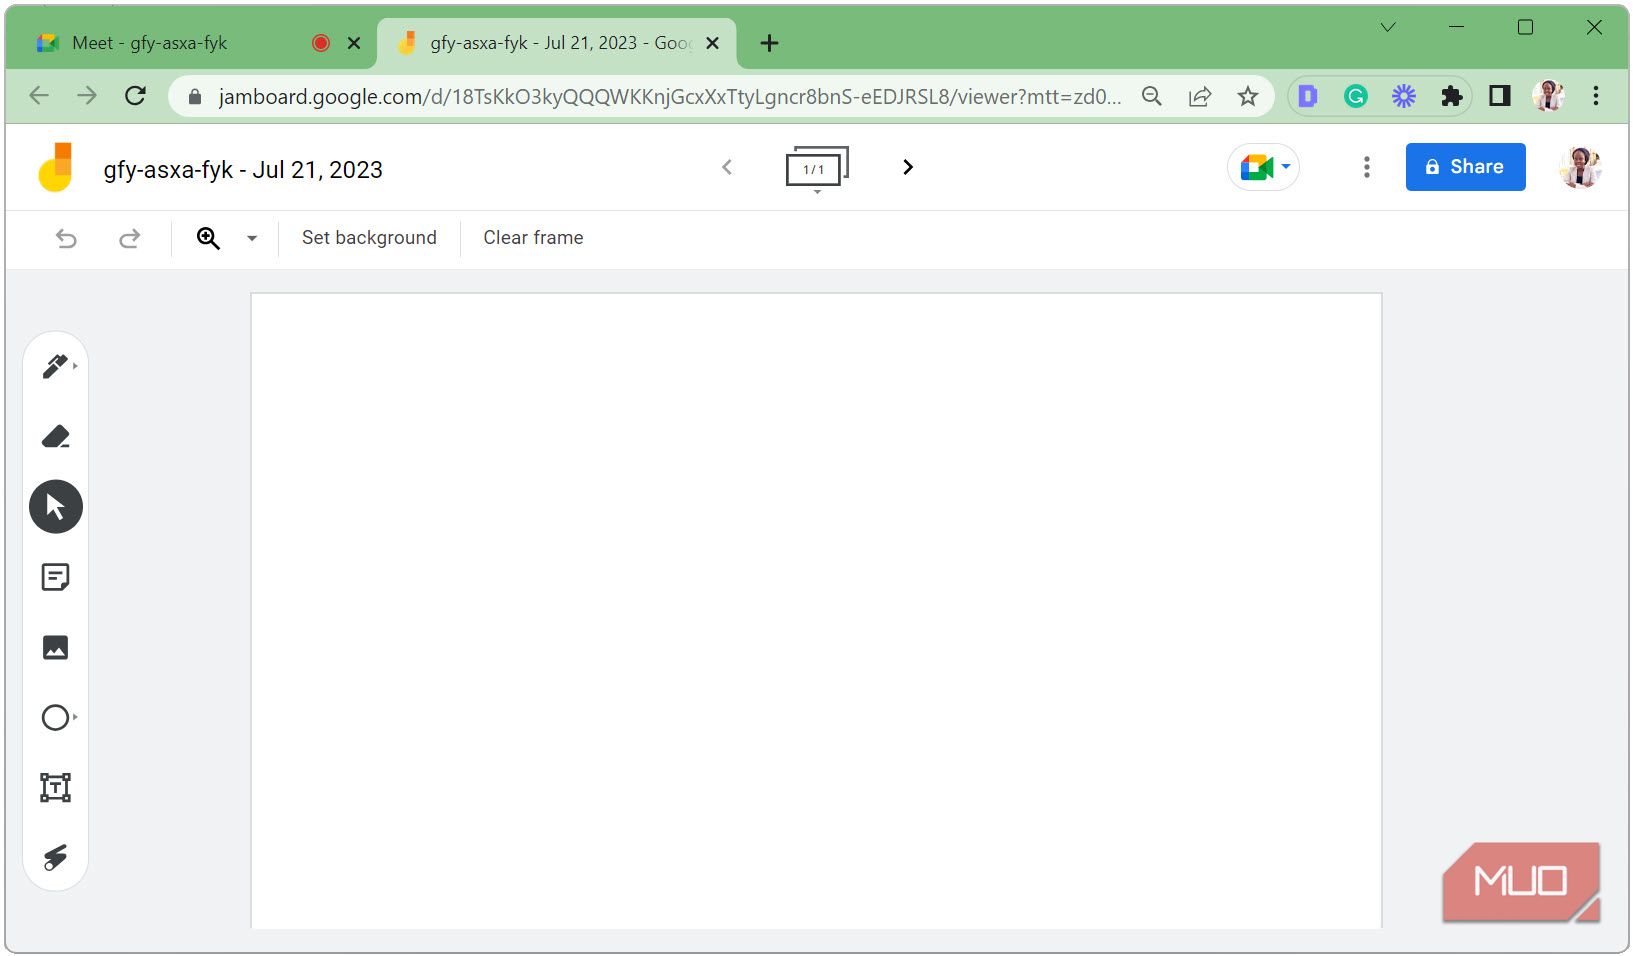
Task: Open the zoom level dropdown
Action: click(x=250, y=238)
